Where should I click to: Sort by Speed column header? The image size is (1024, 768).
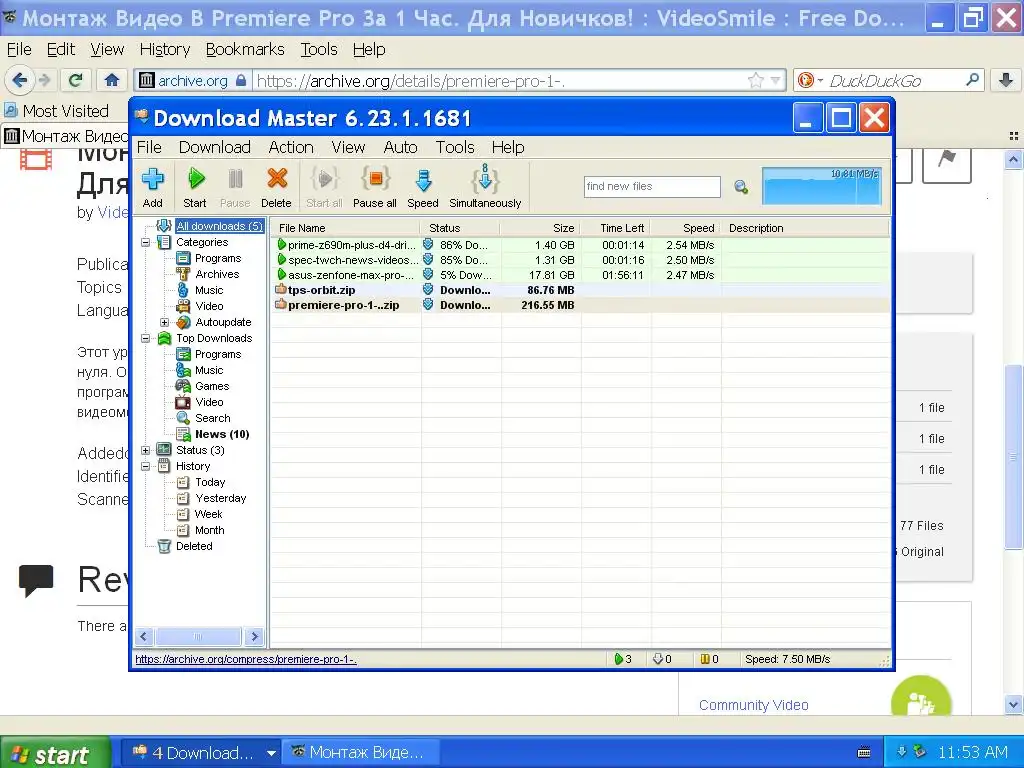point(686,228)
